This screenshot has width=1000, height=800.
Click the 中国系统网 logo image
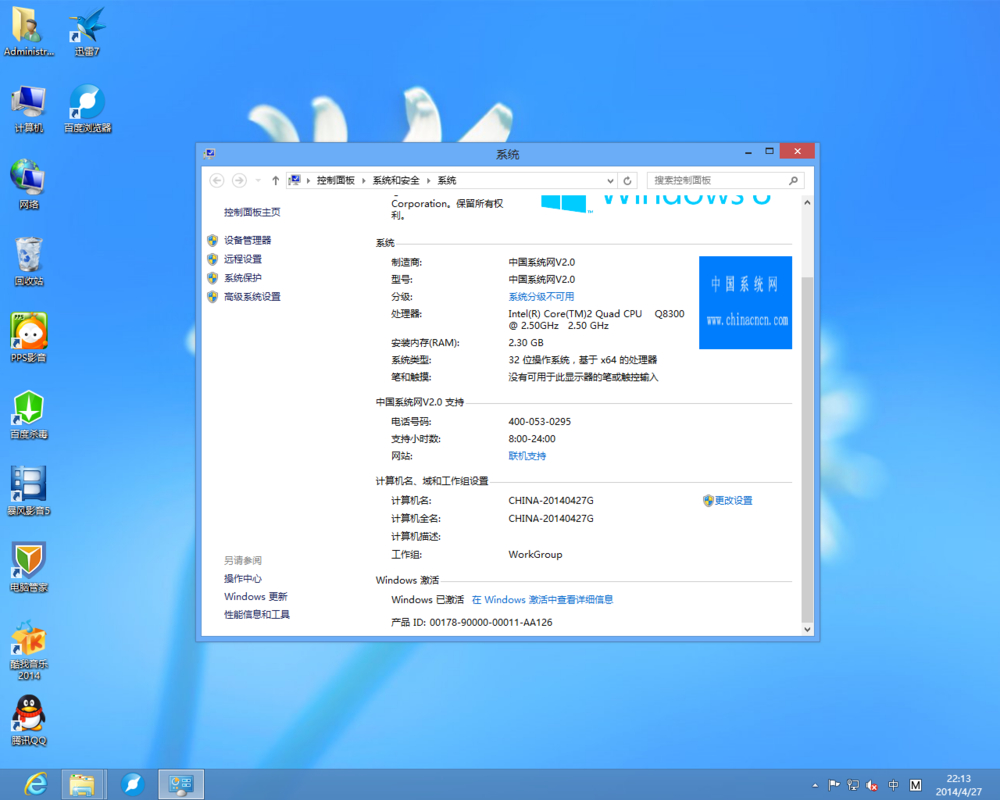pyautogui.click(x=746, y=302)
